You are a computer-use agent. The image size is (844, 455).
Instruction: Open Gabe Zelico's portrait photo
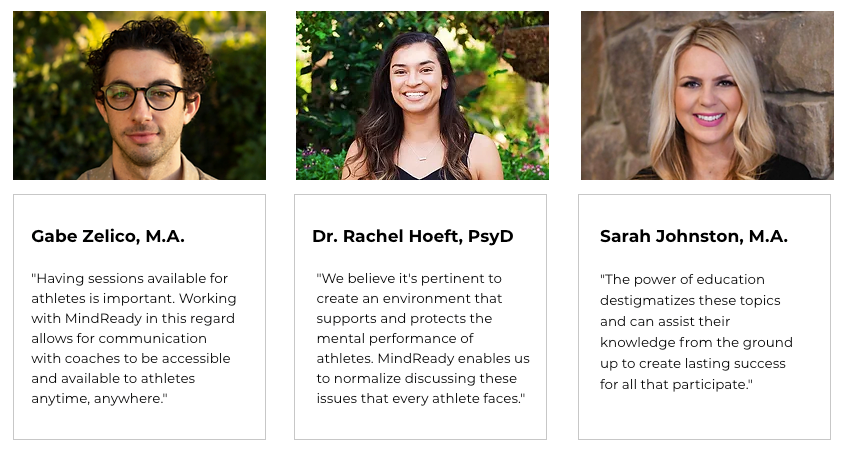(139, 95)
